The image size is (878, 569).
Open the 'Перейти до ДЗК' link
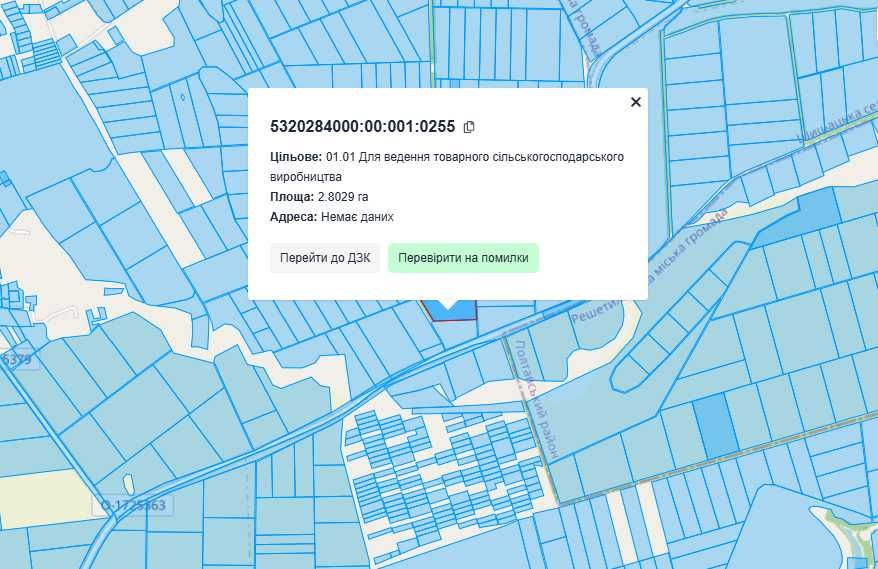[325, 258]
